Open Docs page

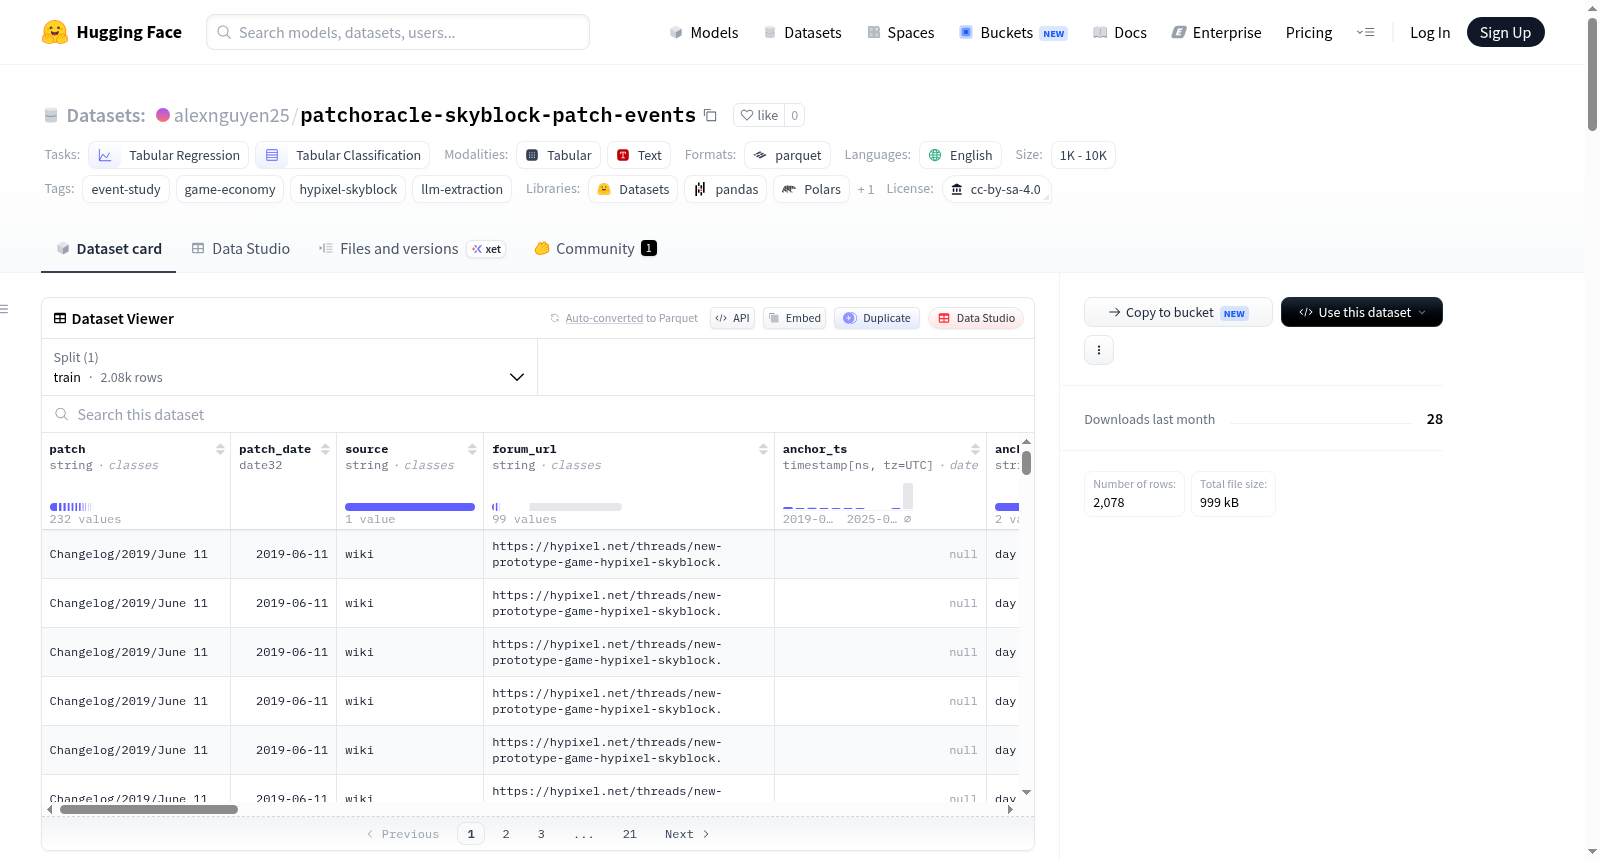coord(1120,32)
